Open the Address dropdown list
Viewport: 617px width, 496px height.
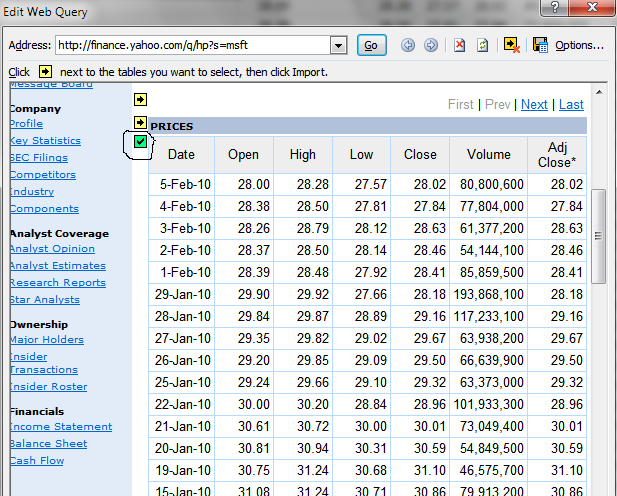[x=338, y=46]
